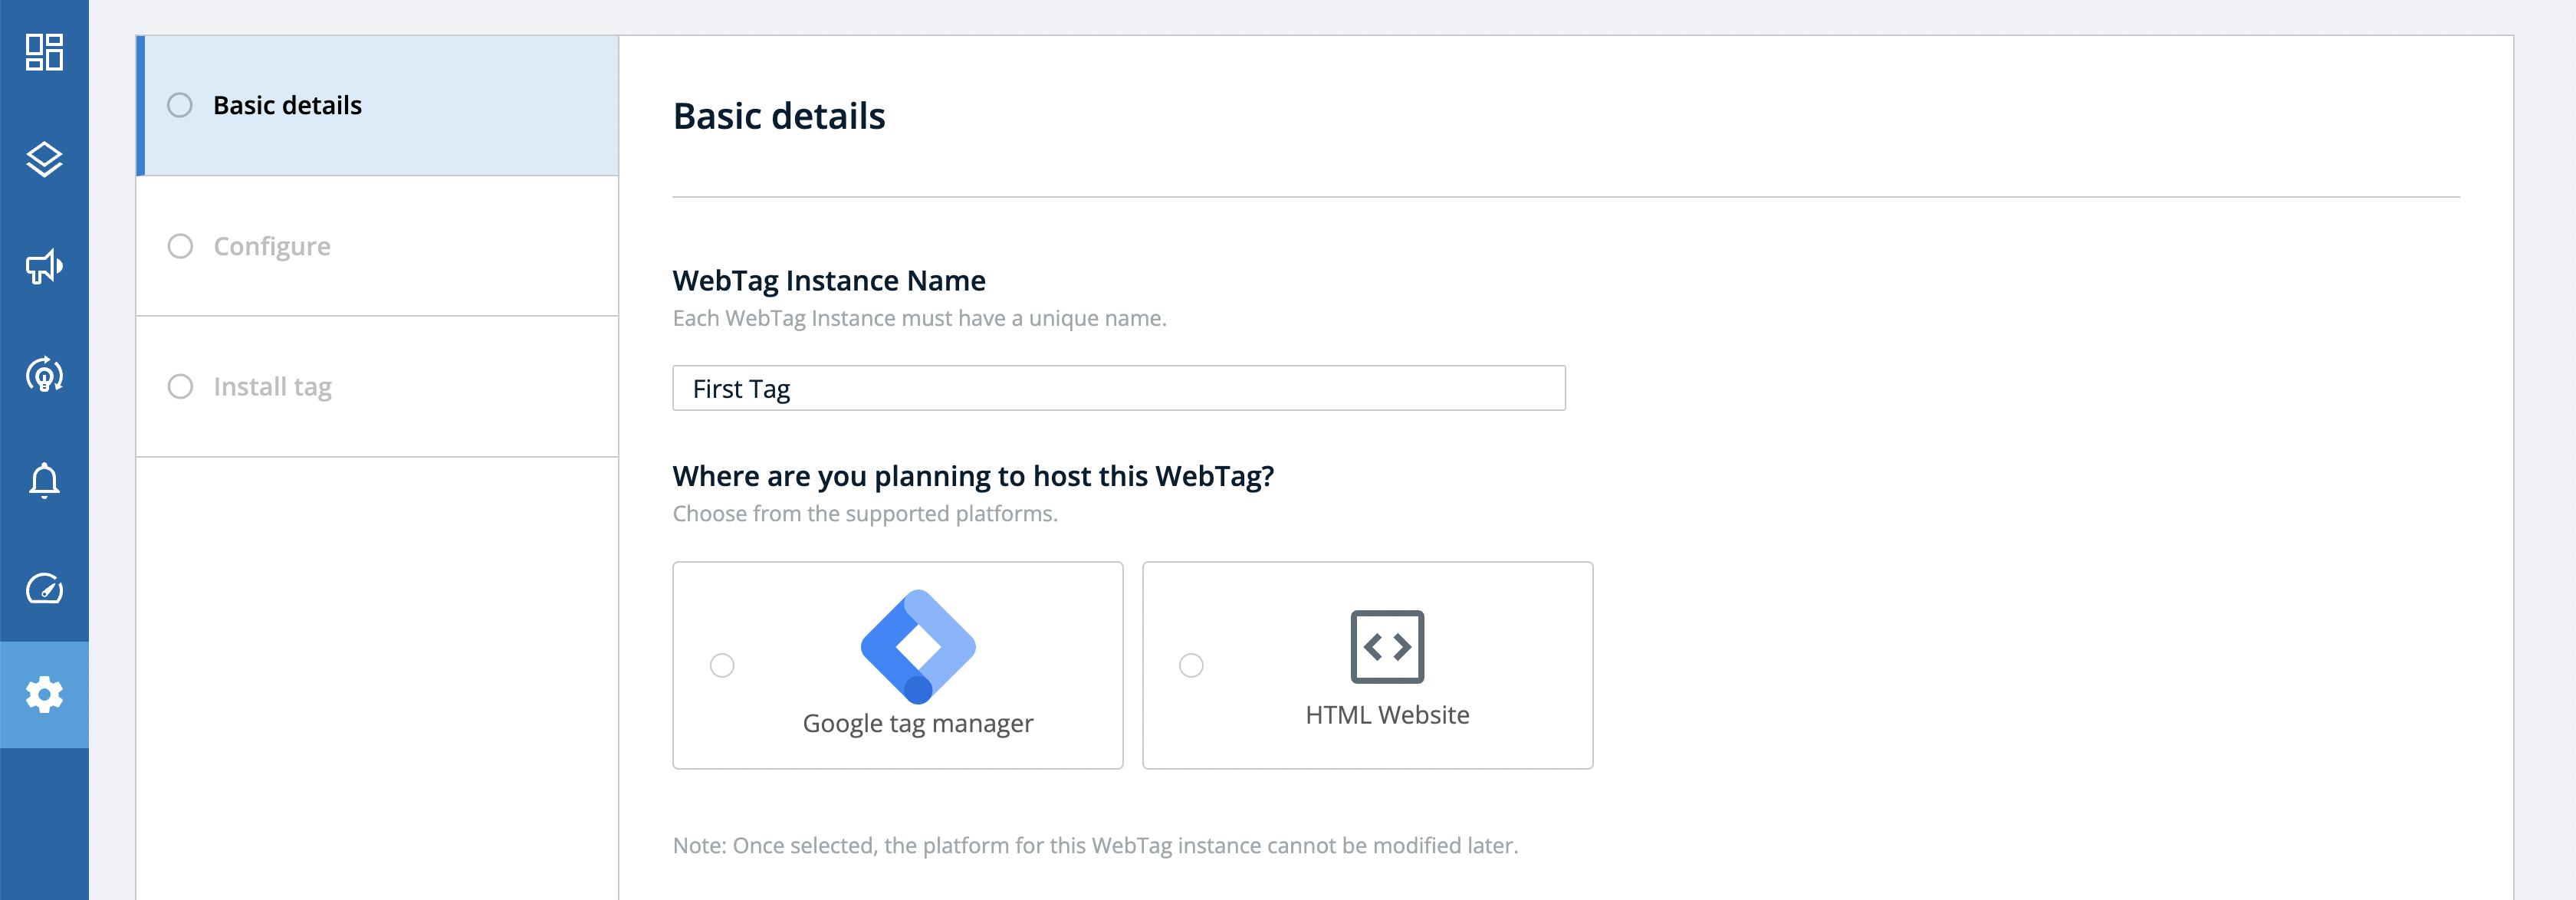Switch to the Install tag step
The height and width of the screenshot is (900, 2576).
click(x=377, y=387)
